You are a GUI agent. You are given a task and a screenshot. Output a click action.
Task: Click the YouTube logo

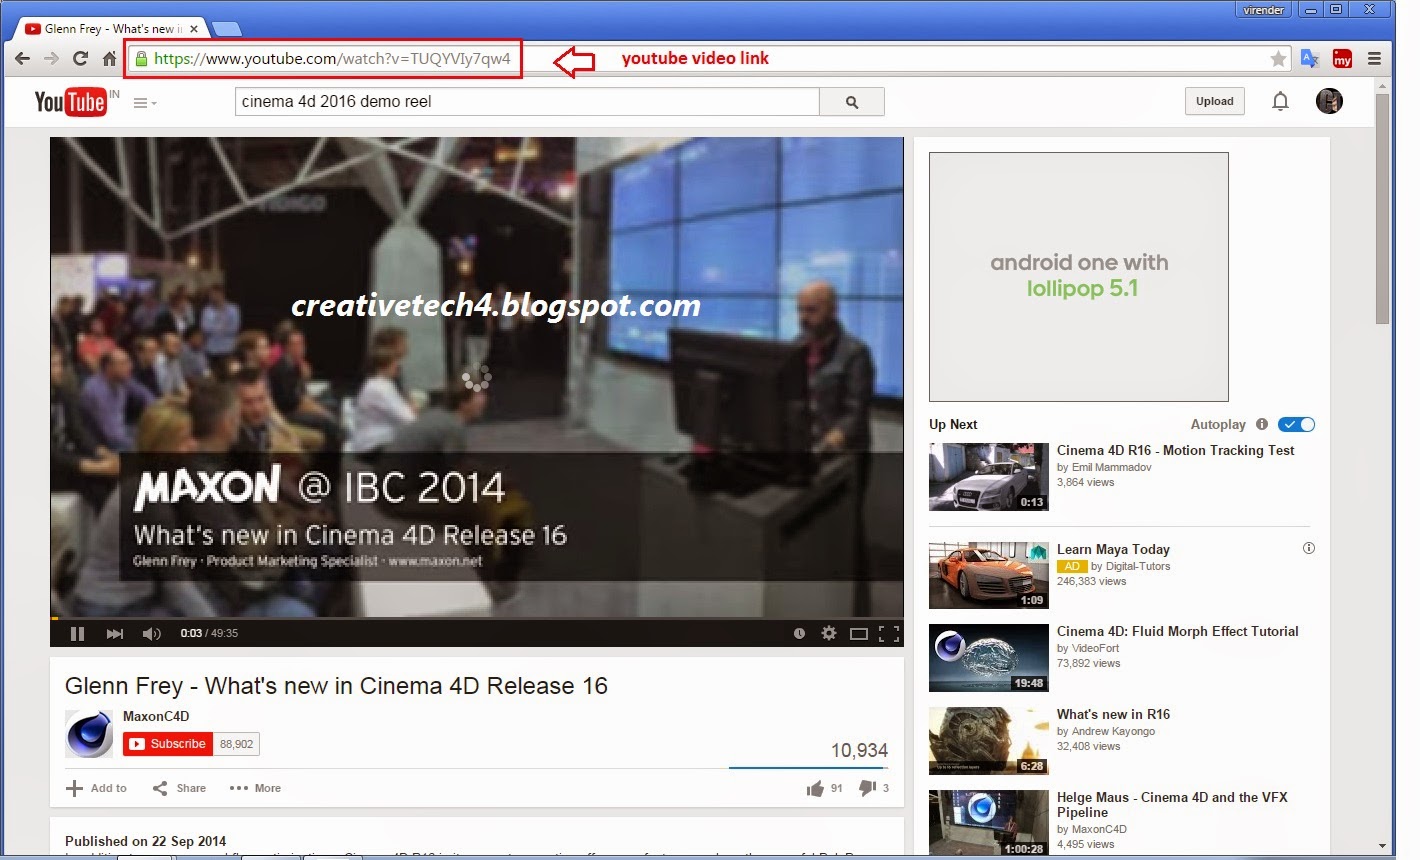coord(70,102)
